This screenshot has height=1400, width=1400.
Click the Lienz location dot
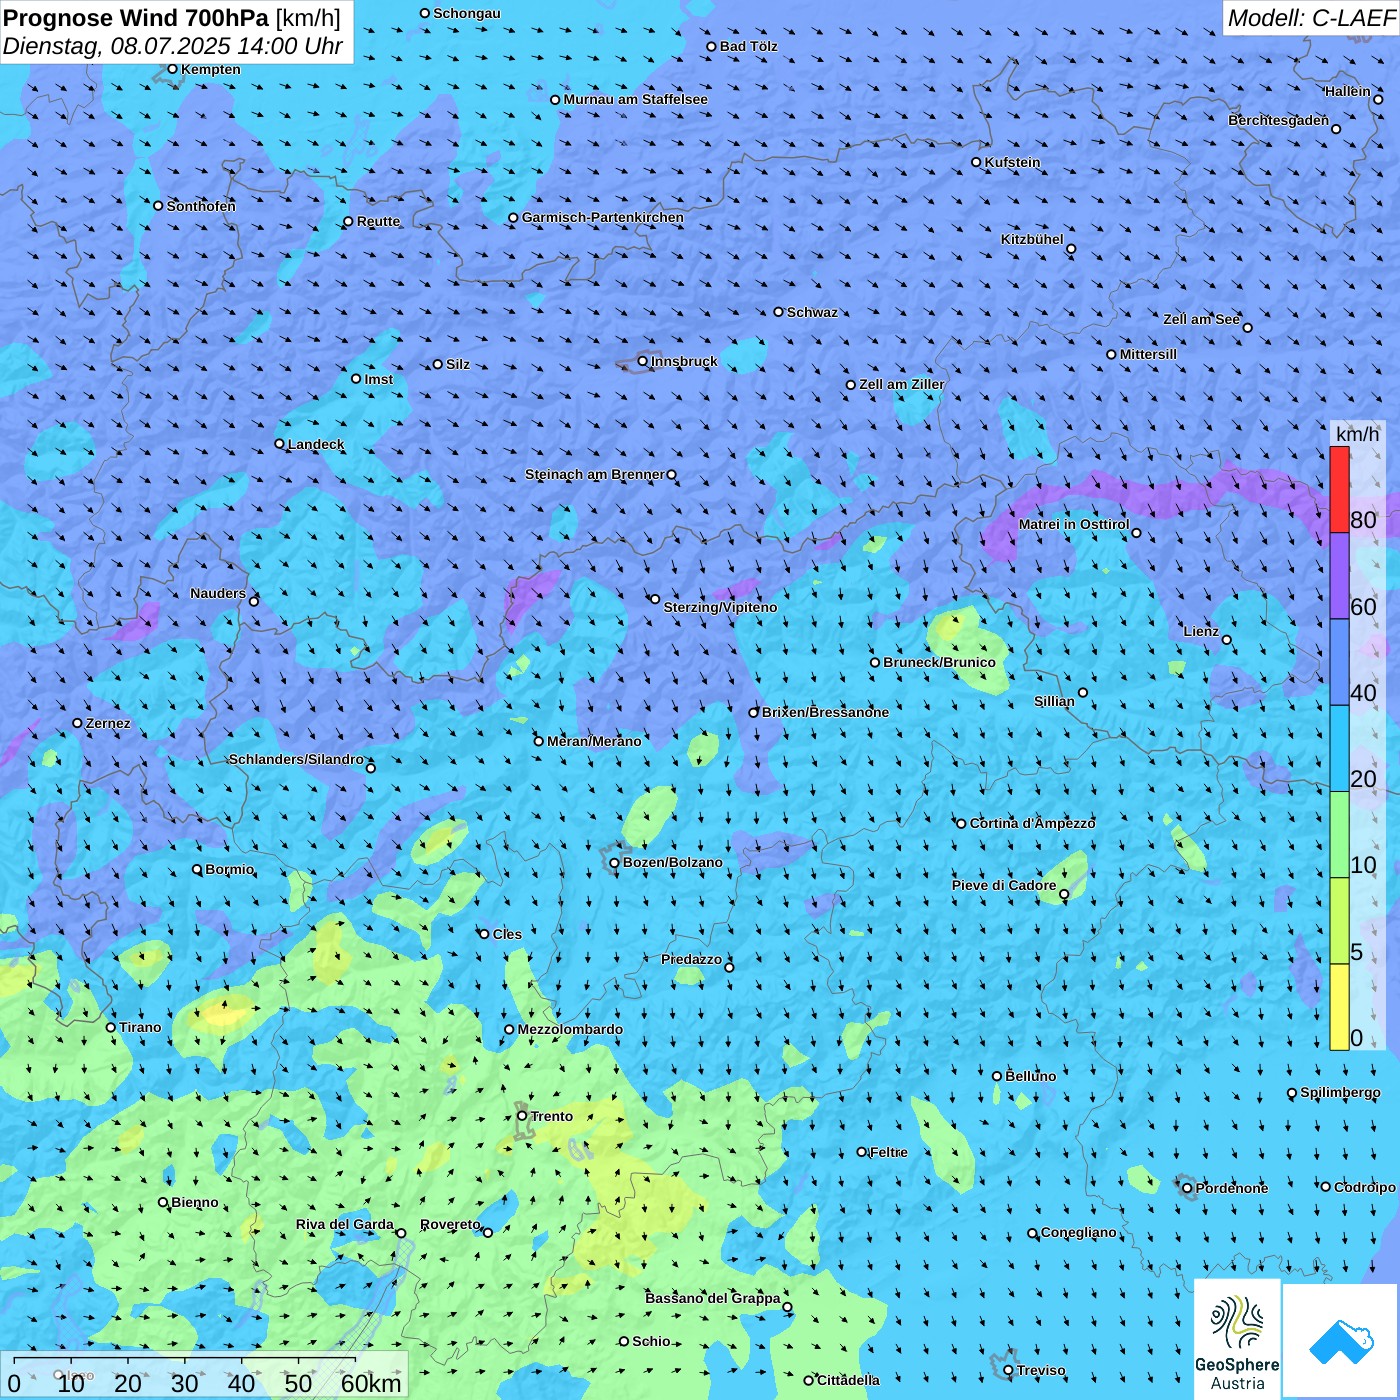1227,640
